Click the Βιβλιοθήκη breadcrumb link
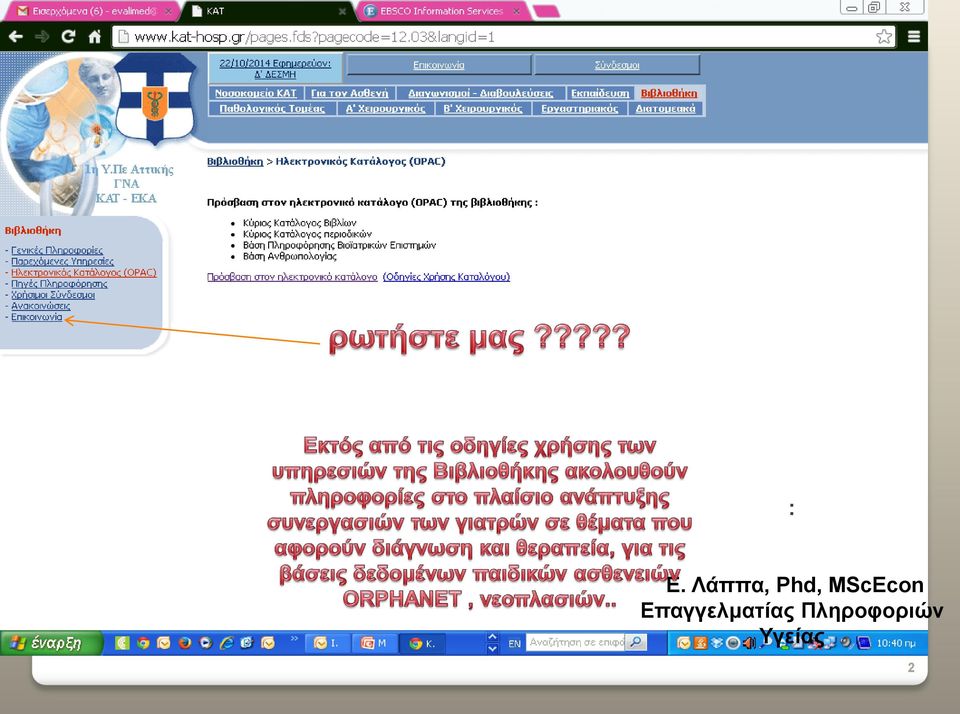 (235, 162)
